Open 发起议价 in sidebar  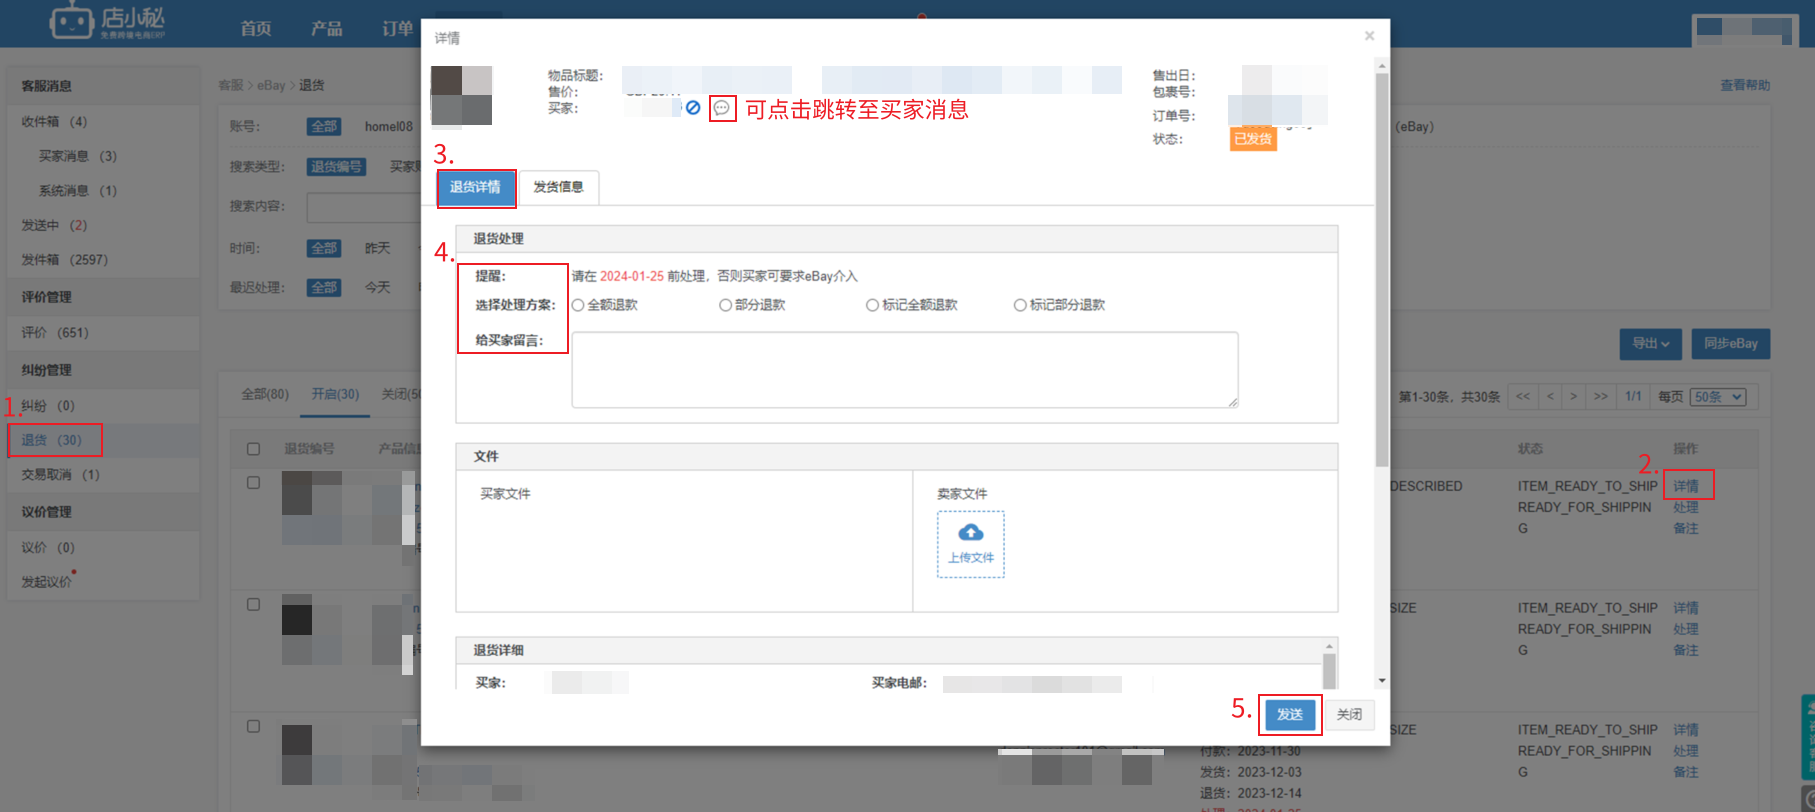[x=46, y=582]
